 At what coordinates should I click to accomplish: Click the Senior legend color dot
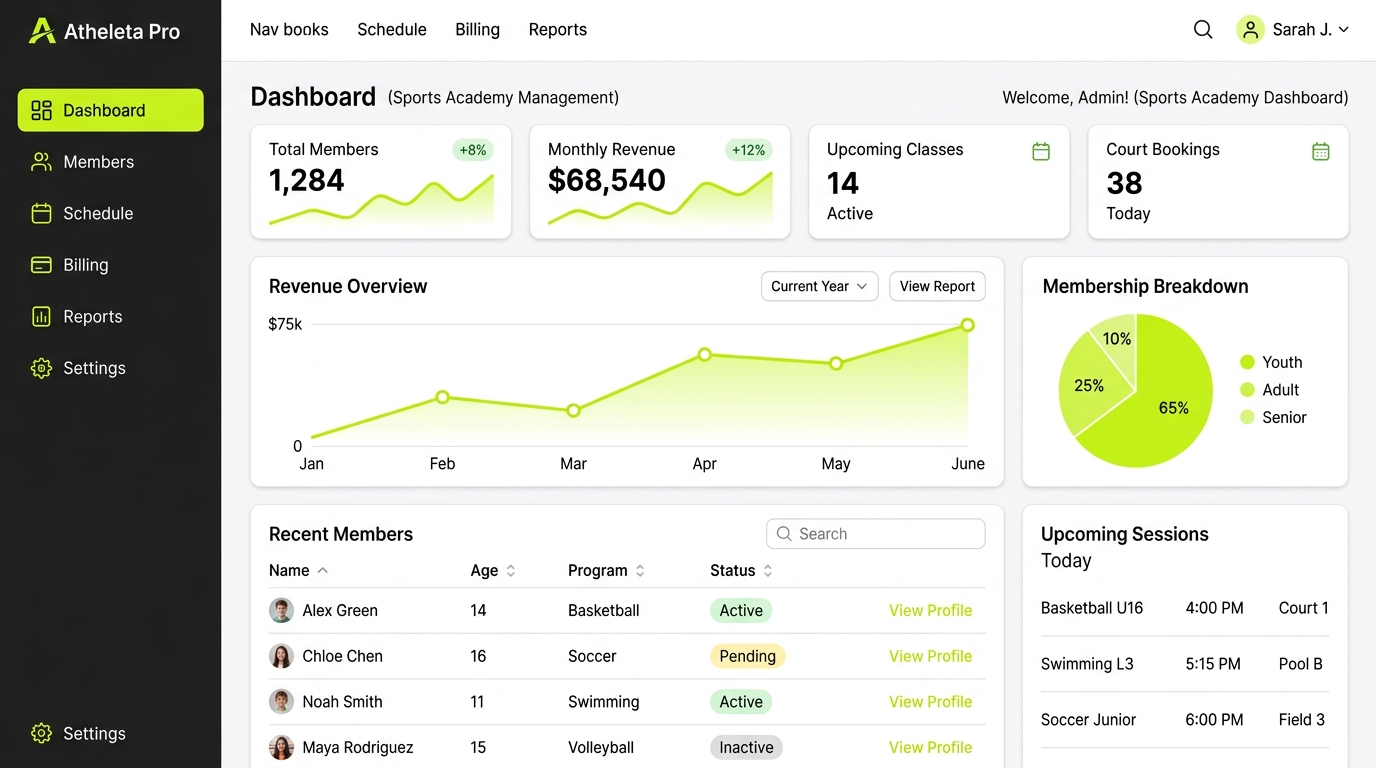[1247, 417]
